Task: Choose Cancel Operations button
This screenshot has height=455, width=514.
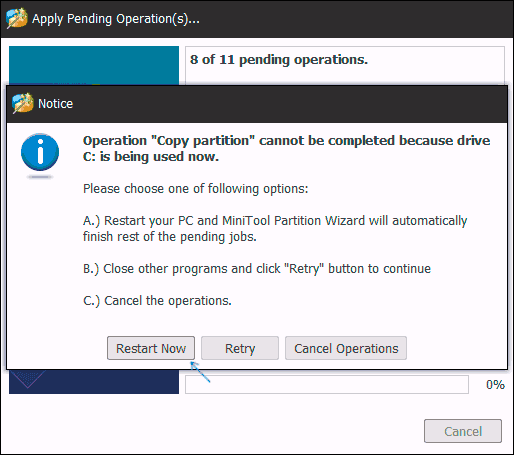Action: pos(346,348)
